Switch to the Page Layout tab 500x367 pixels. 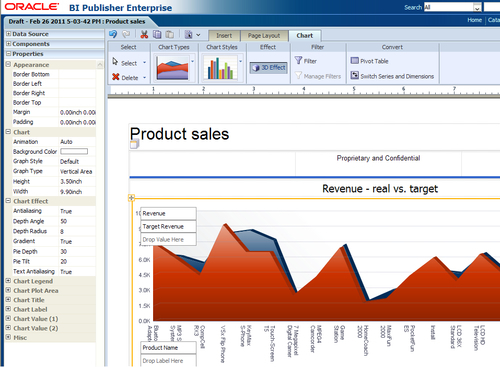[x=264, y=36]
